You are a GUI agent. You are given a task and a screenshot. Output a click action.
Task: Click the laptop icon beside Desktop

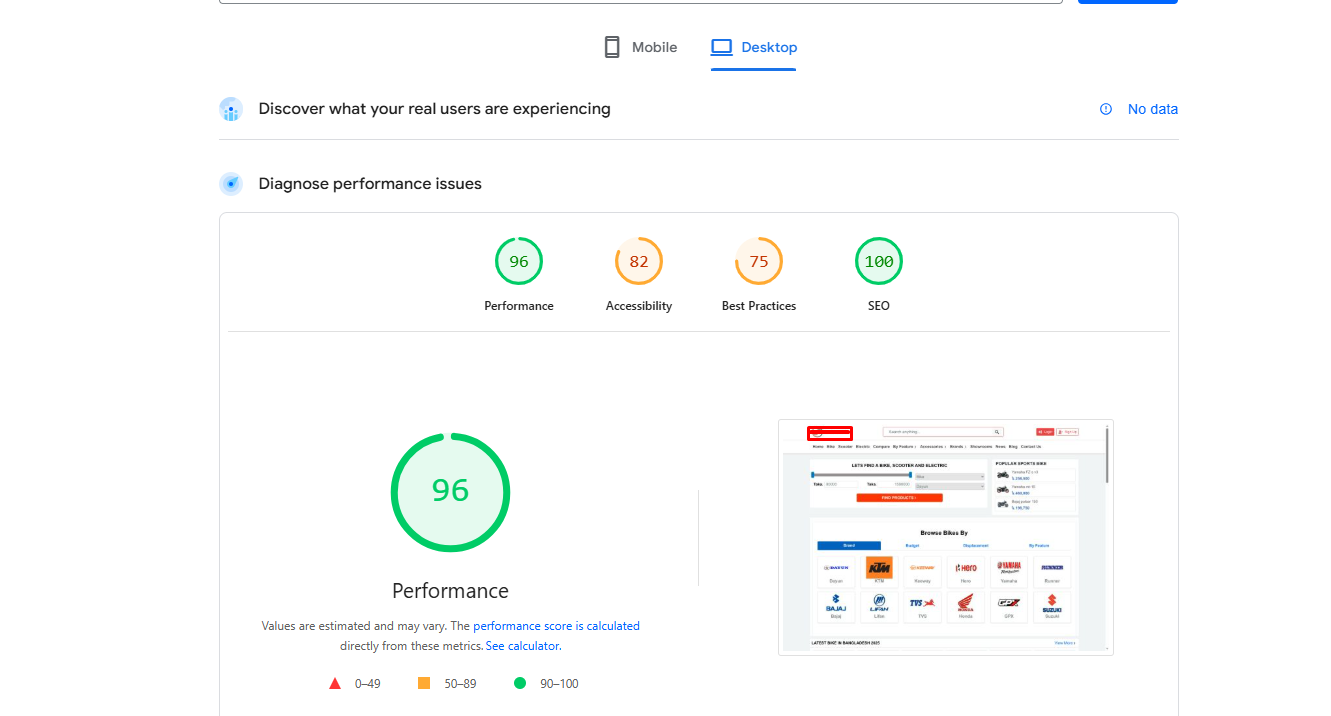pyautogui.click(x=722, y=47)
